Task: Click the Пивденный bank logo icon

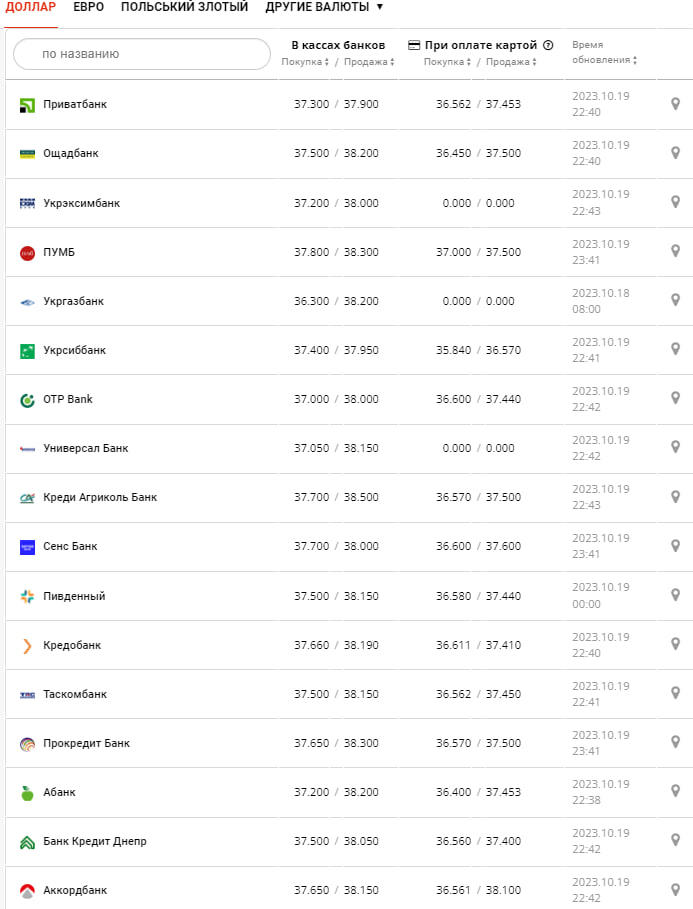Action: (27, 596)
